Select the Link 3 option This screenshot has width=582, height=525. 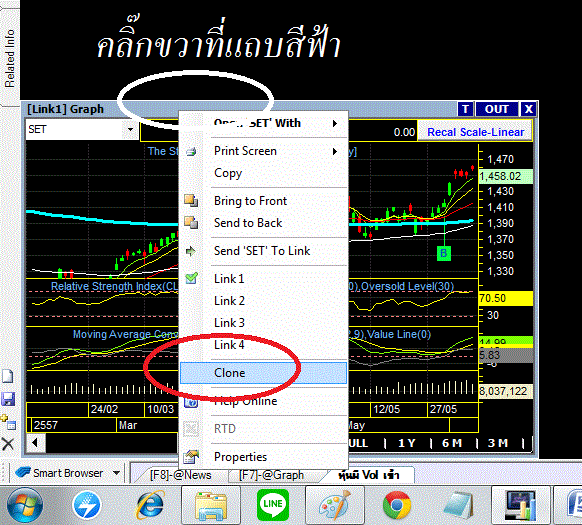tap(263, 323)
